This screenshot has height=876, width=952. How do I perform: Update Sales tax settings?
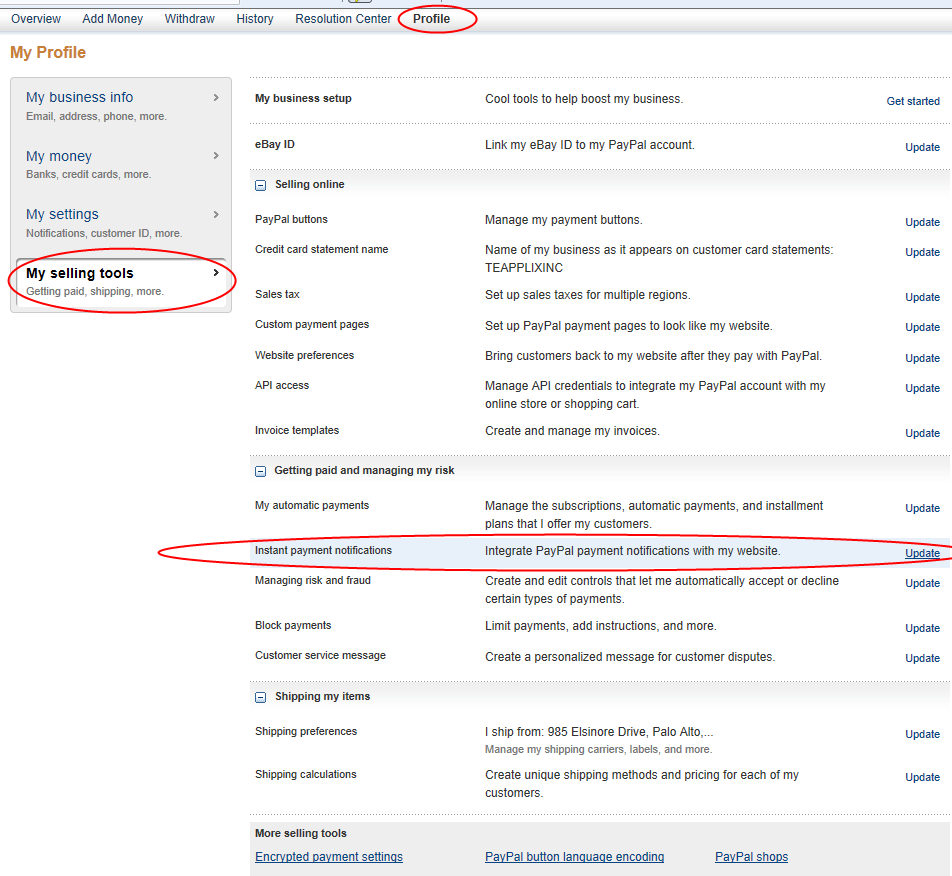922,297
